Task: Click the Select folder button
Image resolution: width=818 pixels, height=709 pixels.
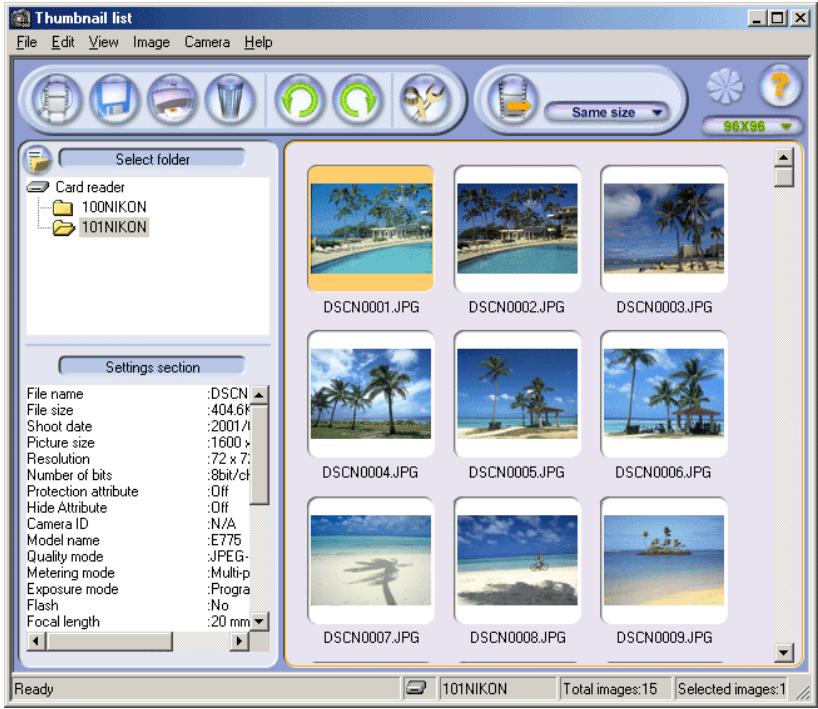Action: tap(152, 159)
